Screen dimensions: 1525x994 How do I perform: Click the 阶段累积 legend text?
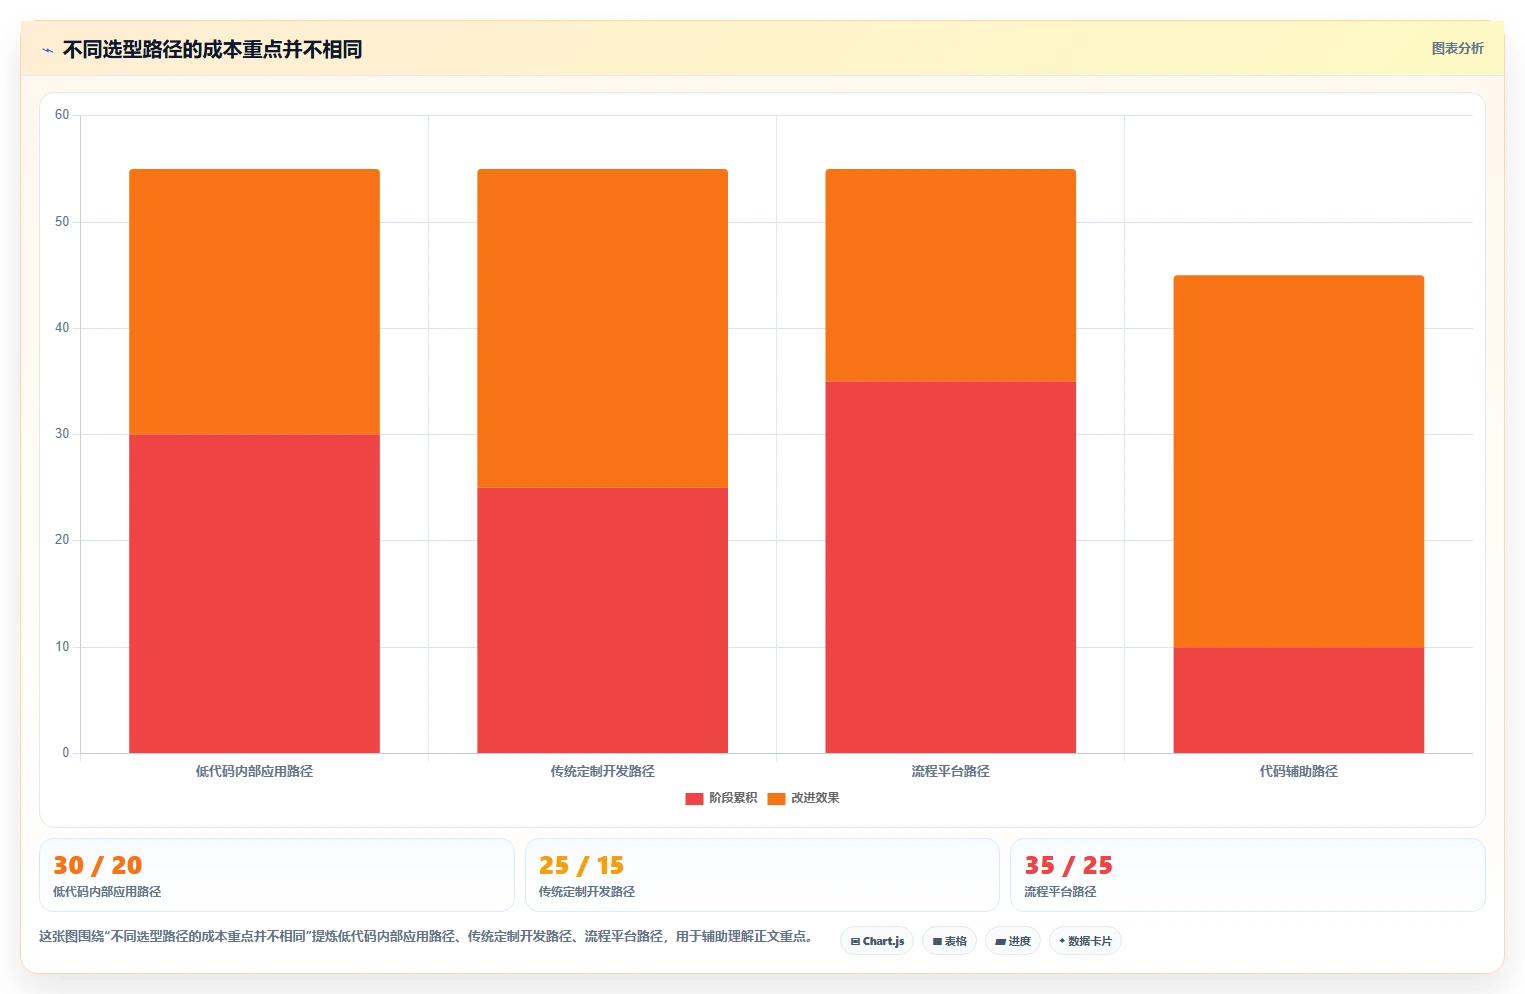[x=733, y=798]
